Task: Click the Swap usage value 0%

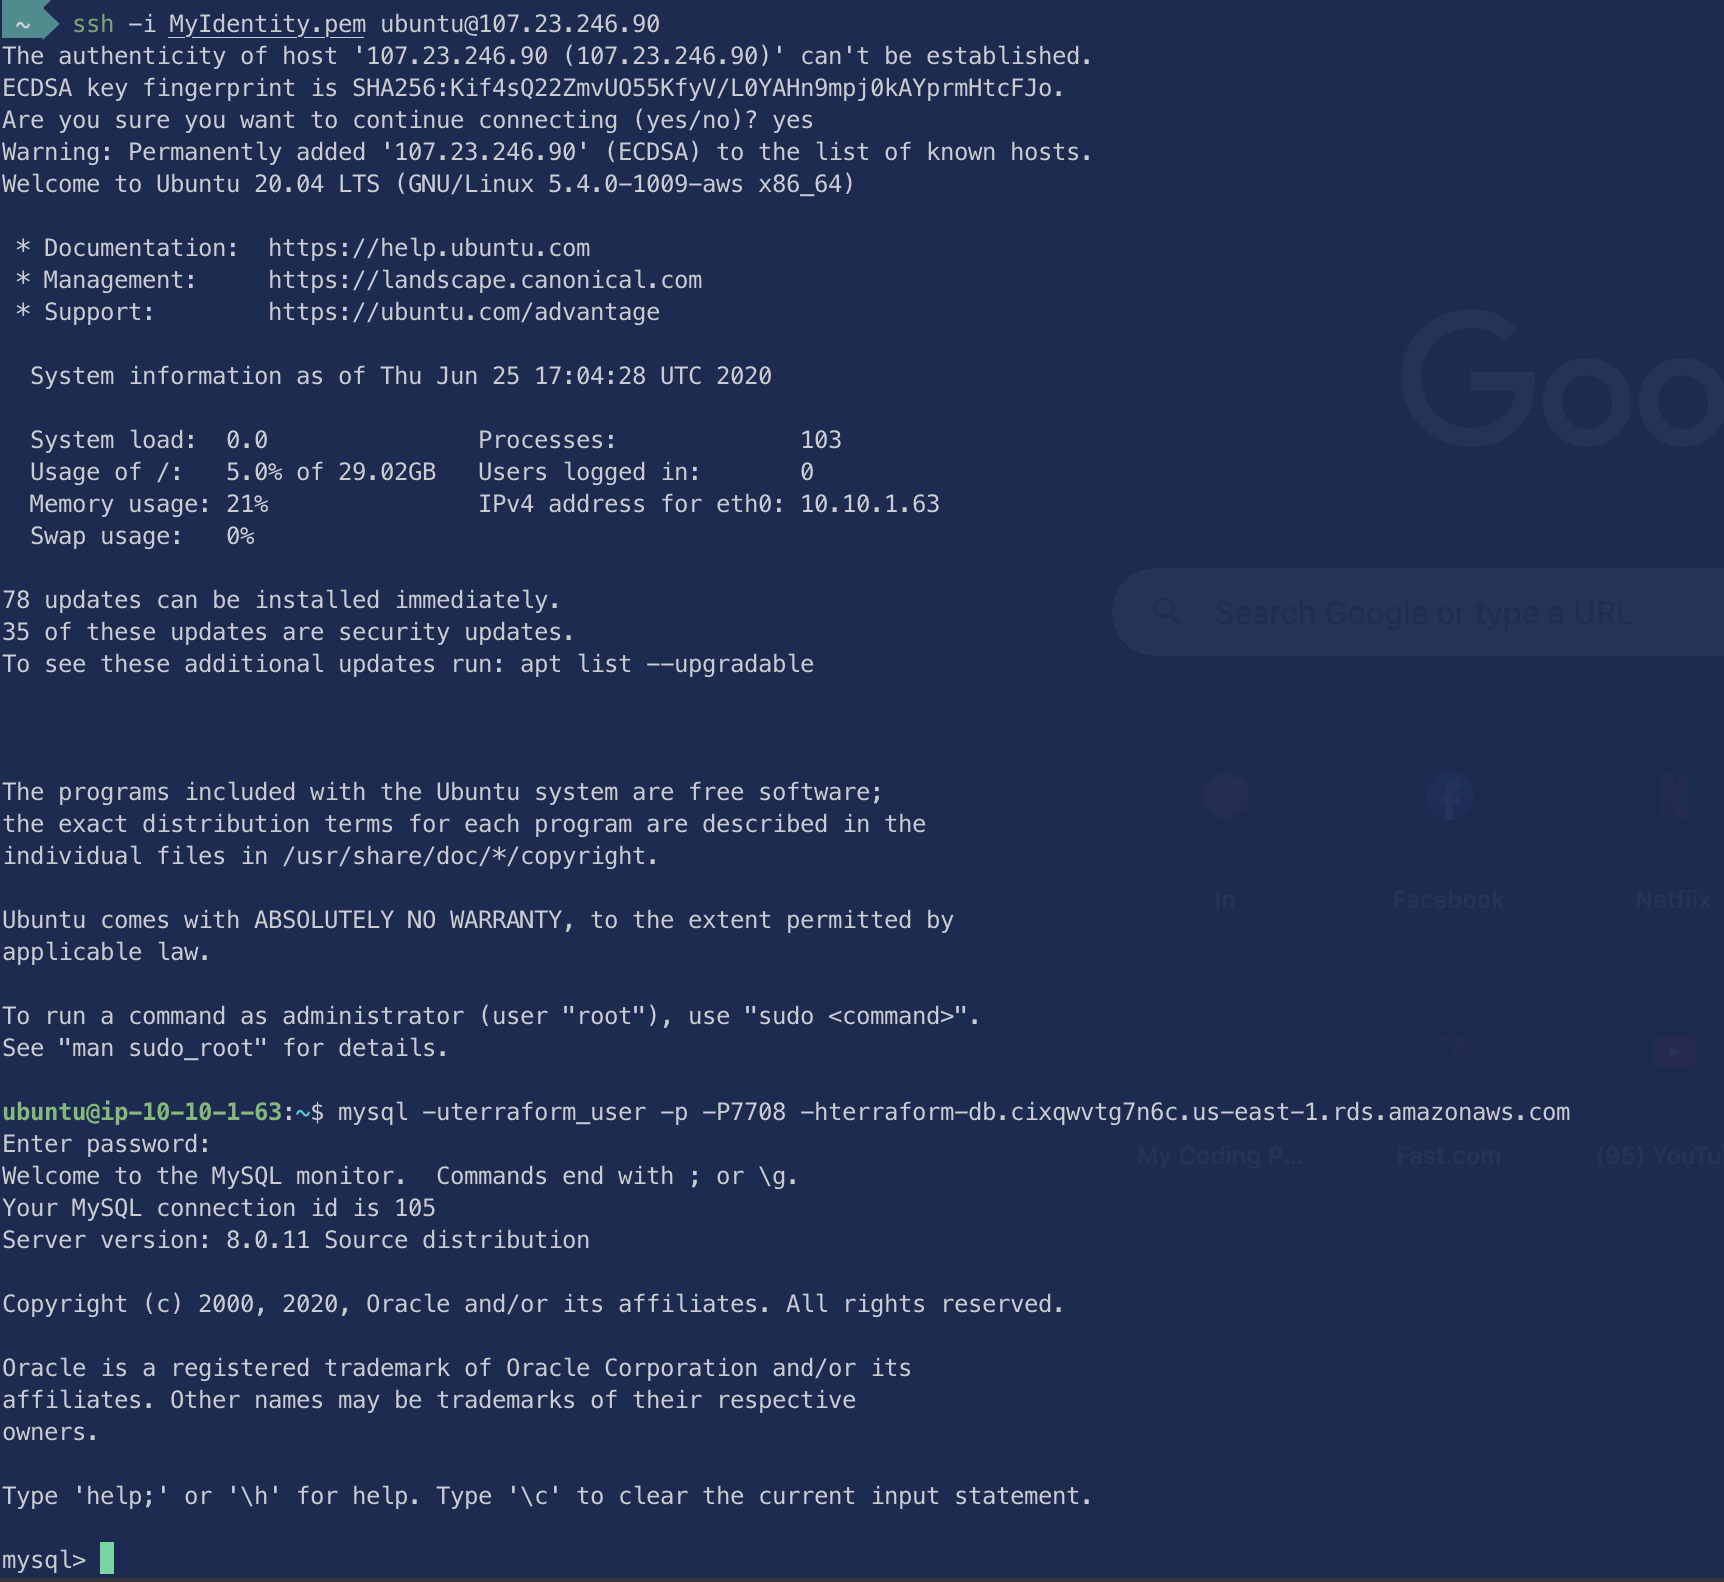Action: (240, 536)
